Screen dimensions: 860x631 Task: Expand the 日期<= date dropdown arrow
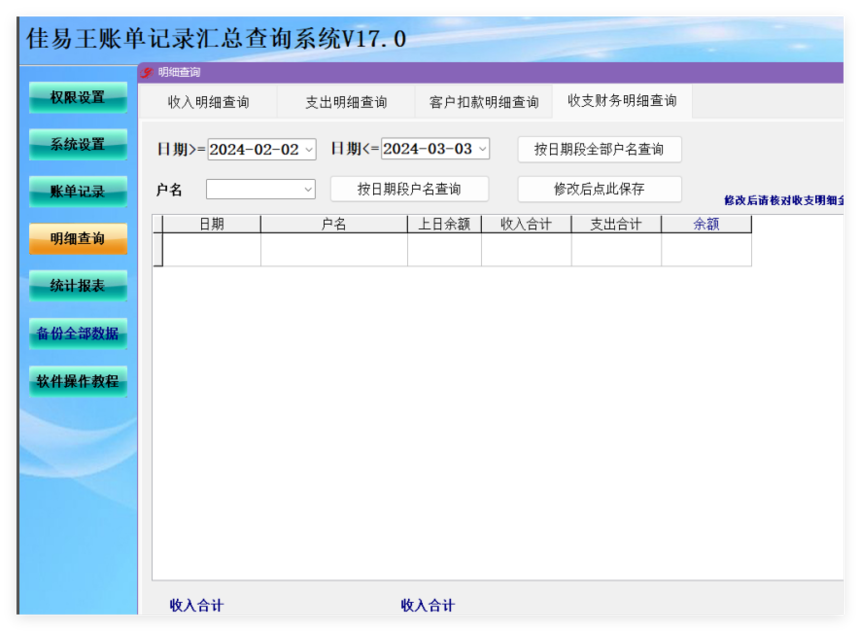point(483,149)
